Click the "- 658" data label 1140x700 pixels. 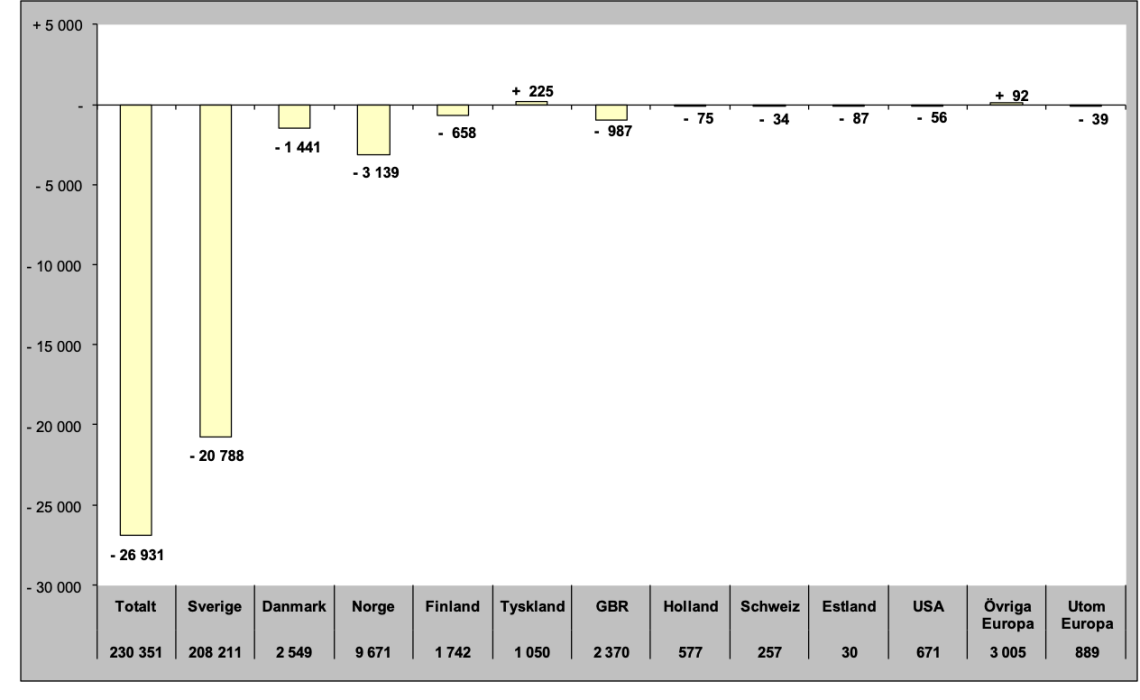[457, 133]
